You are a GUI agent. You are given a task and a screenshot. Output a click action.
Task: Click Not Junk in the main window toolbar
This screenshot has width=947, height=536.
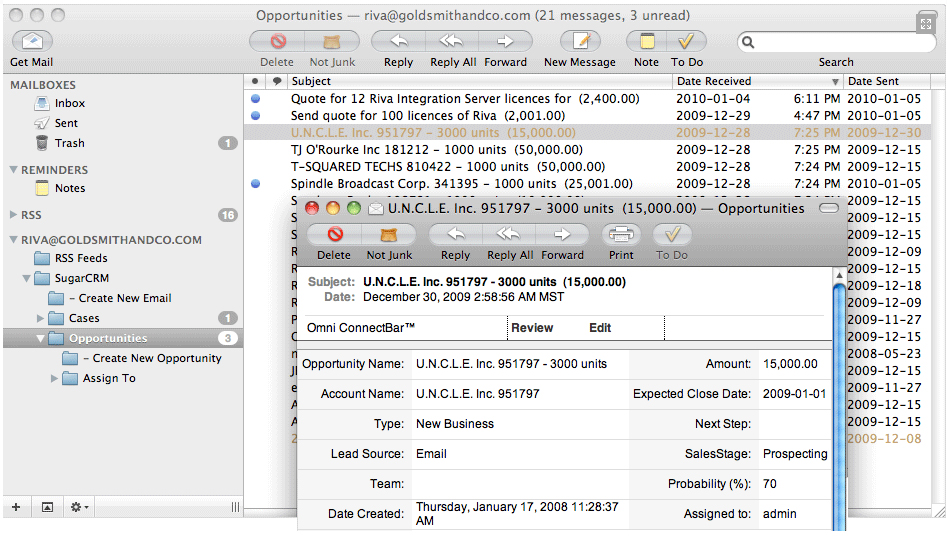point(332,41)
